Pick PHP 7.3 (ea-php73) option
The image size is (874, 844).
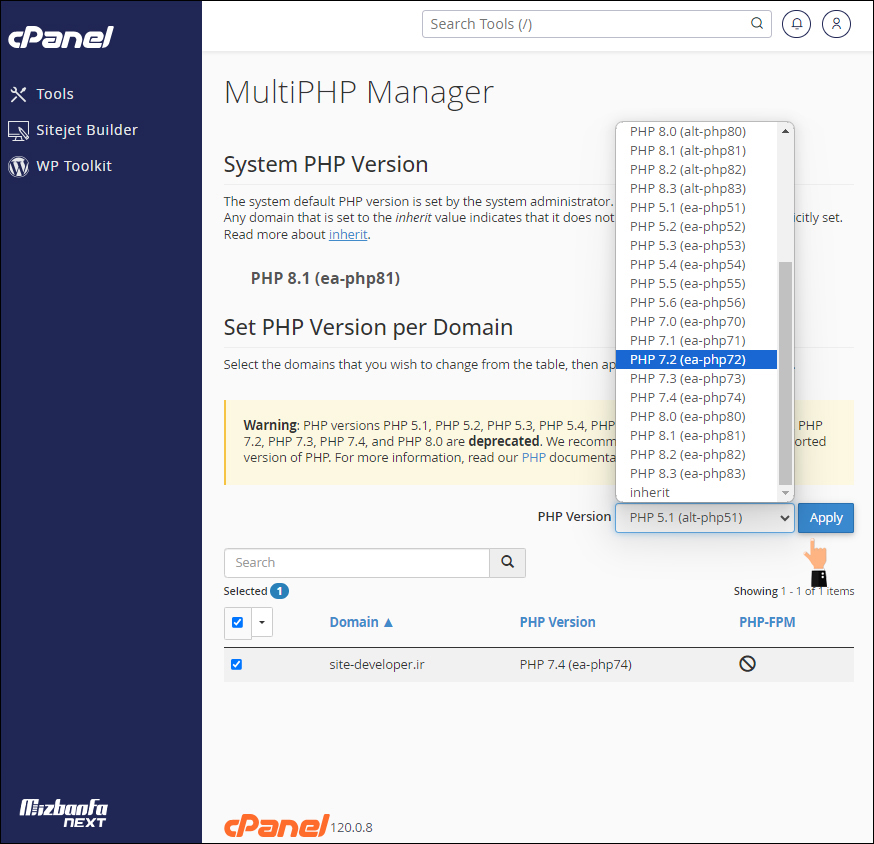coord(696,379)
